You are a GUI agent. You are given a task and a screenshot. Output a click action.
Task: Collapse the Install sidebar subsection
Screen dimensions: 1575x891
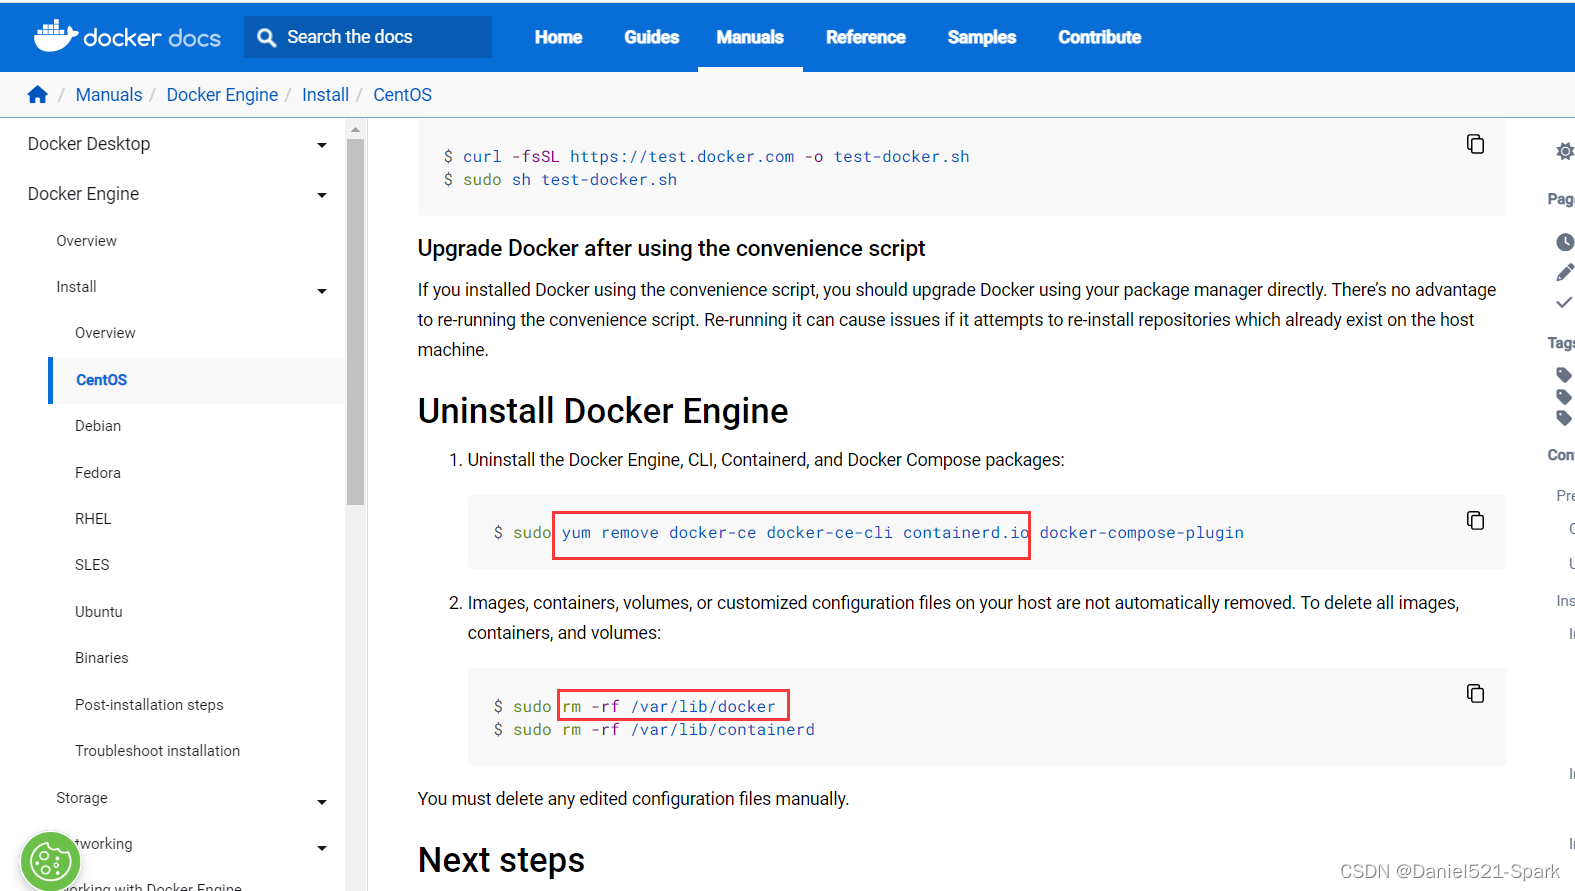(x=322, y=291)
